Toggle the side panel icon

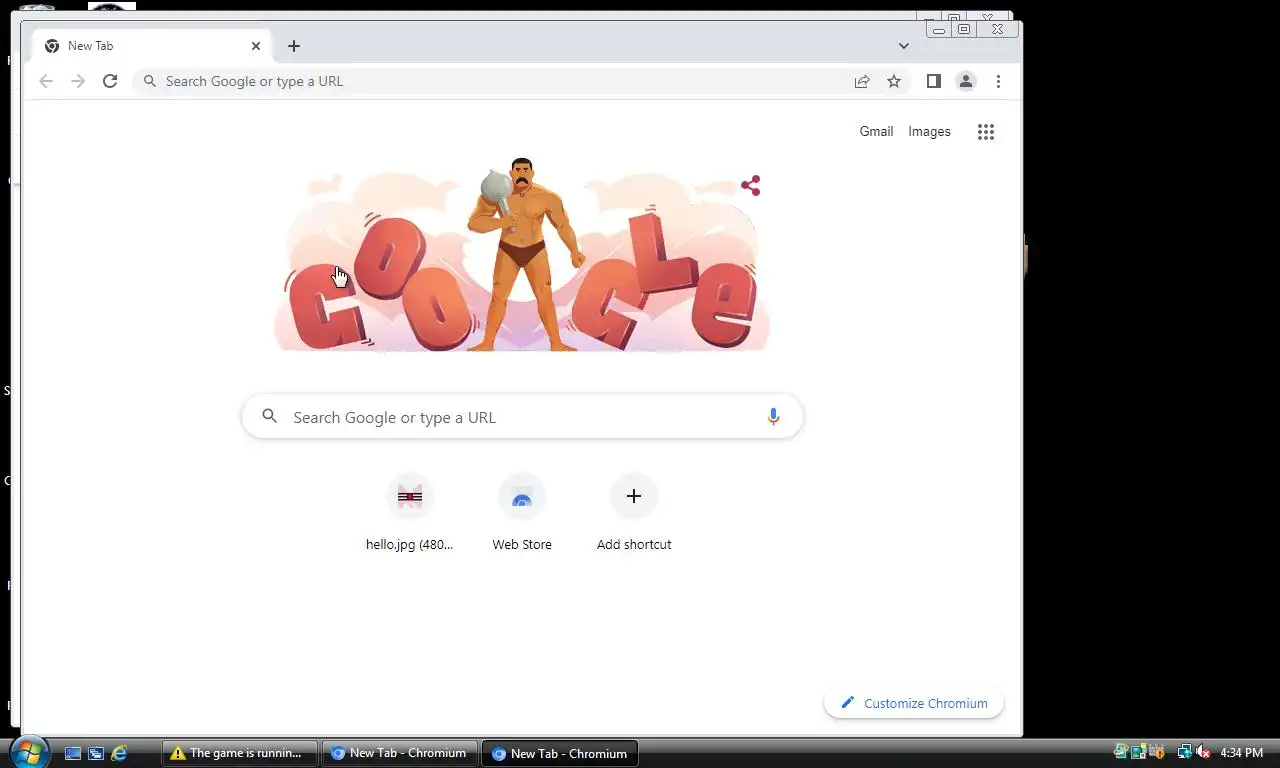pyautogui.click(x=933, y=81)
